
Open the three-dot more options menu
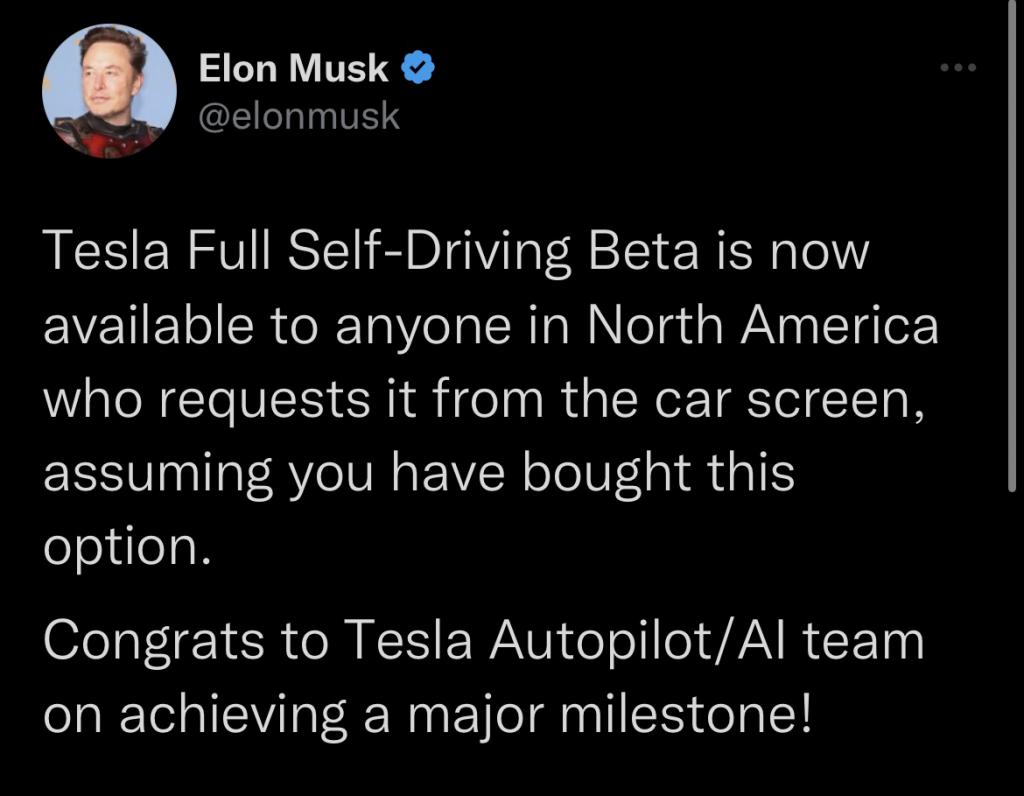pyautogui.click(x=958, y=67)
